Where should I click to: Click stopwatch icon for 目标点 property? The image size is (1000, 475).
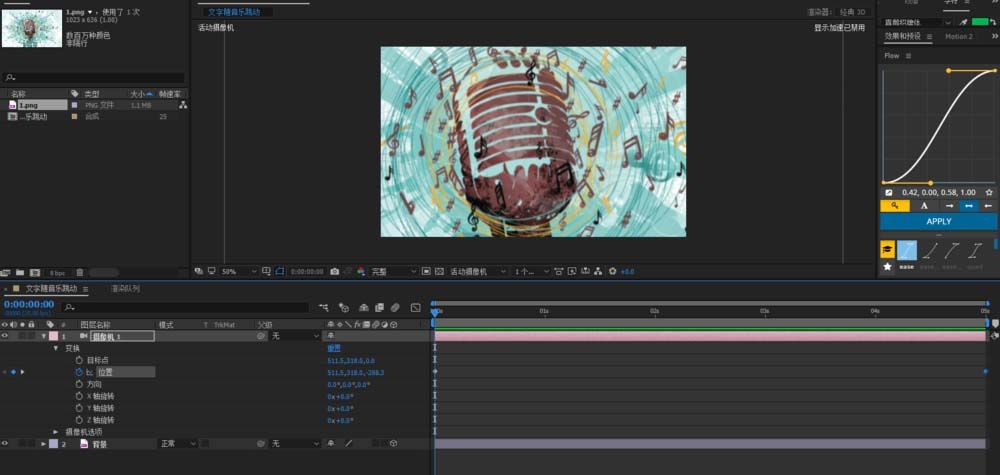click(x=79, y=360)
